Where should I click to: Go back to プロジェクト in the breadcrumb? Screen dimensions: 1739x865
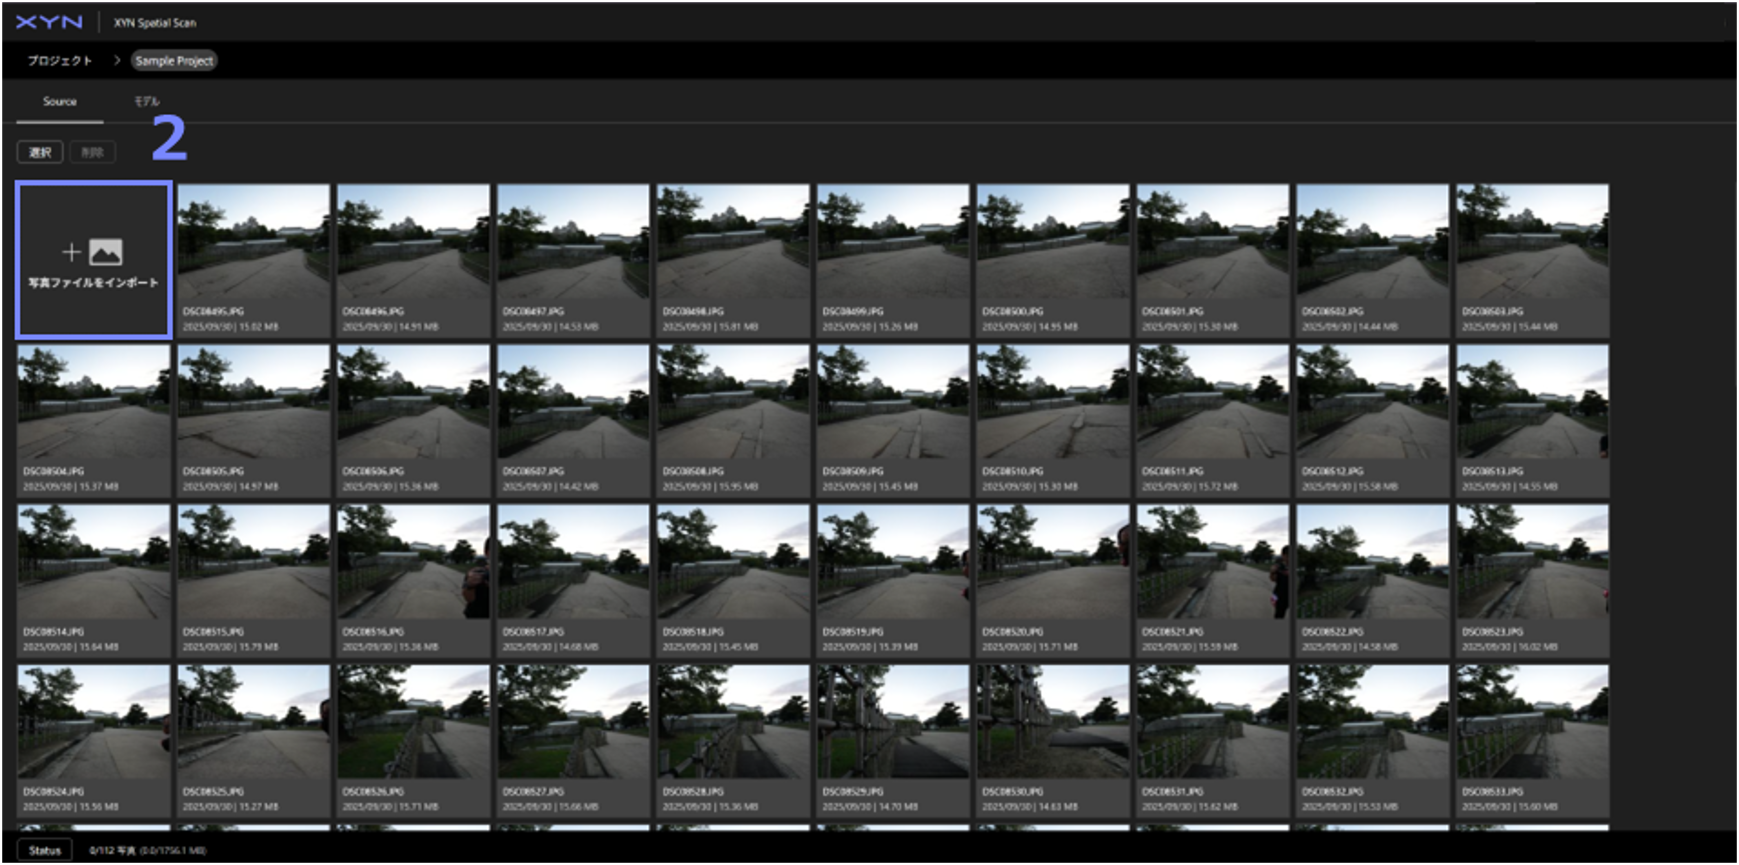(60, 61)
